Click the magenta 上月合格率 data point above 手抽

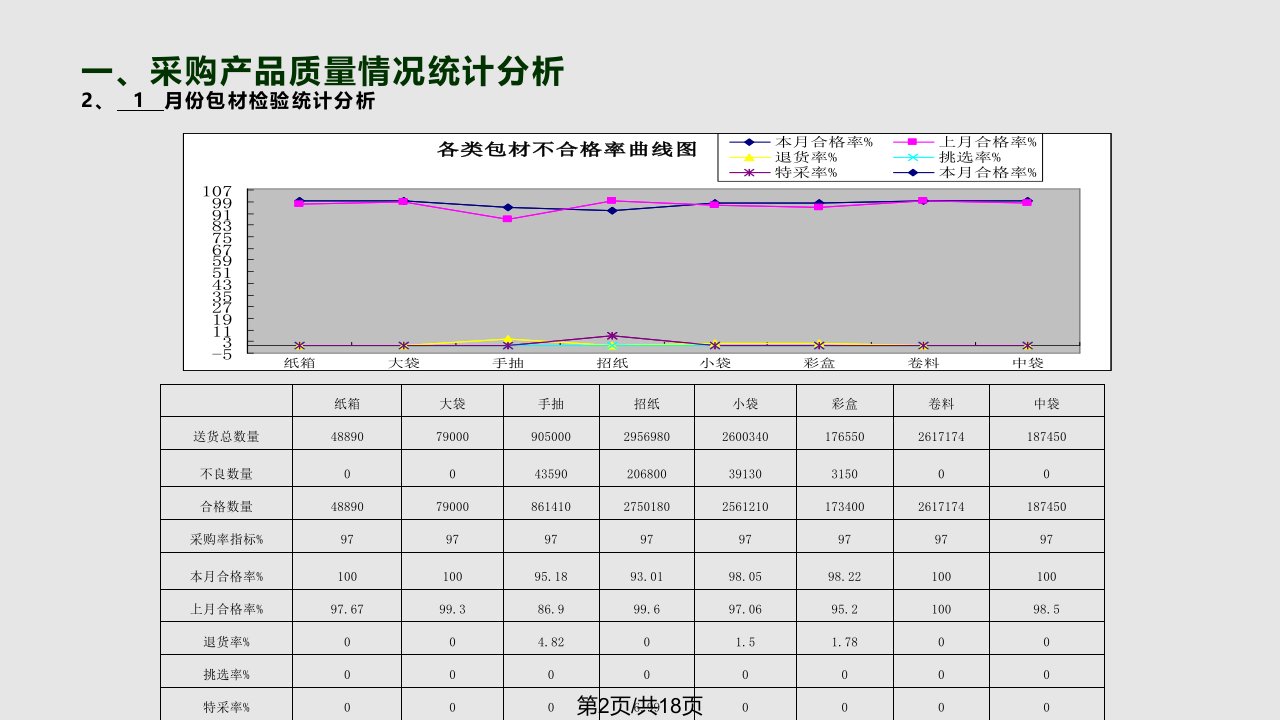[508, 219]
